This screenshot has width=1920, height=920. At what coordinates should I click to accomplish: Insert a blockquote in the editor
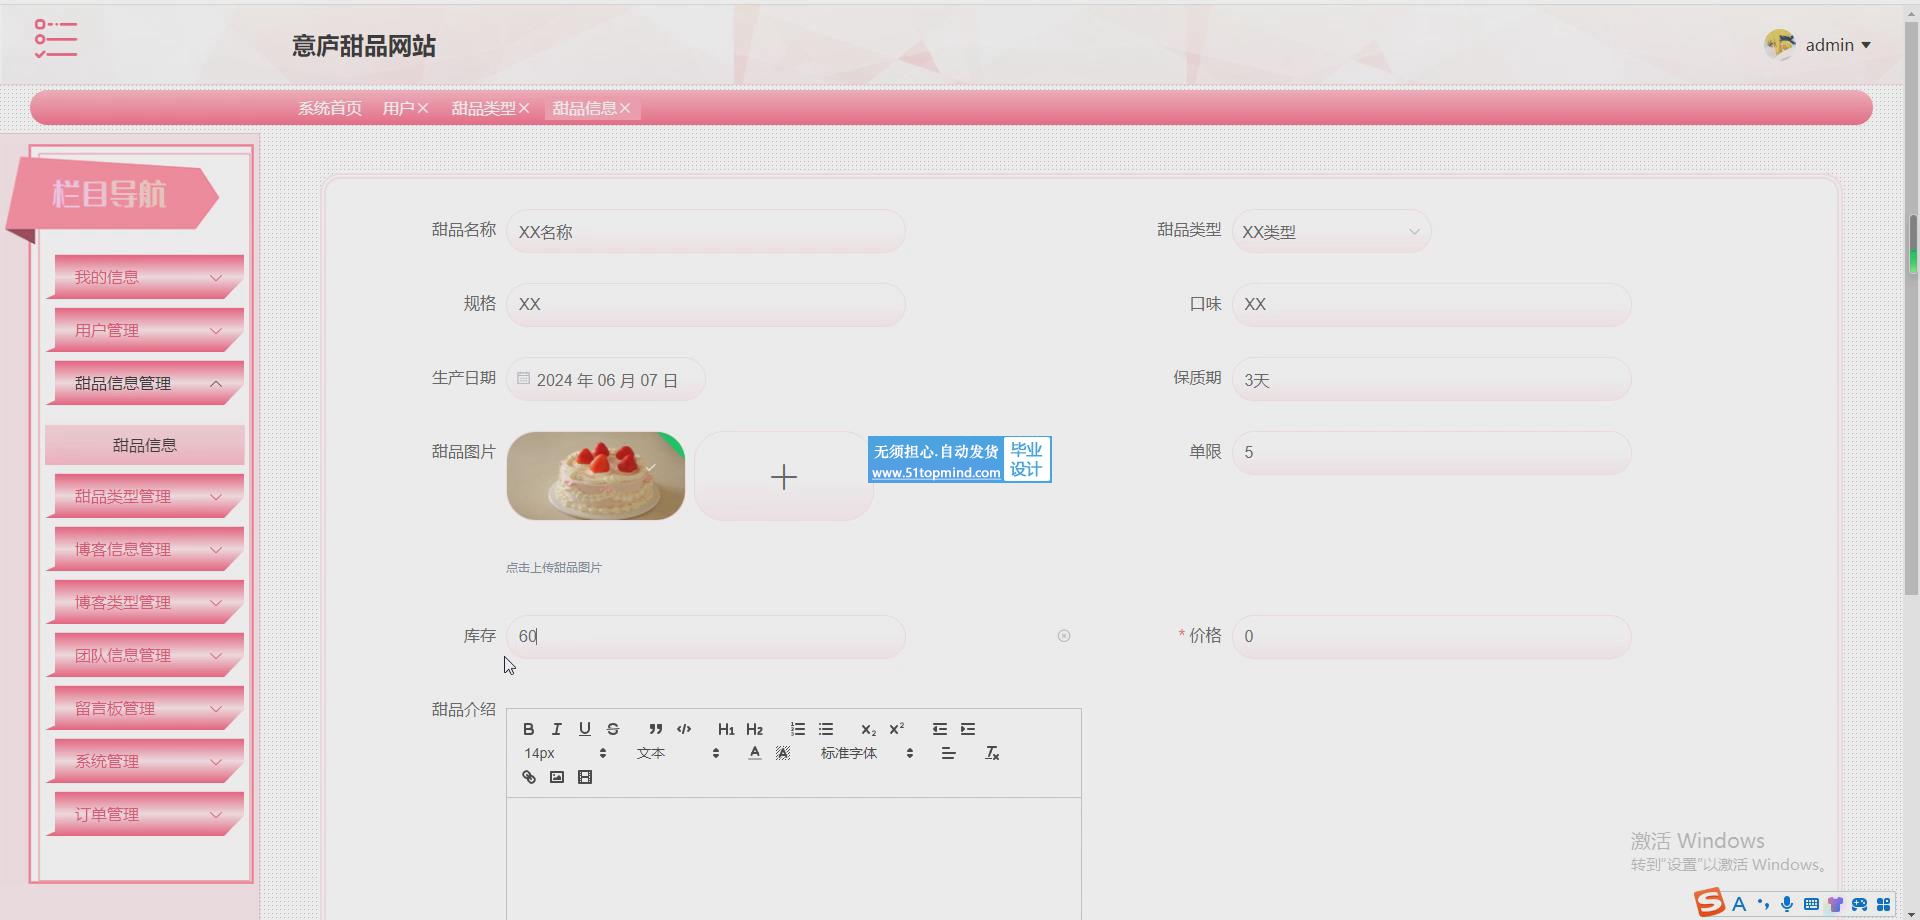click(x=656, y=729)
